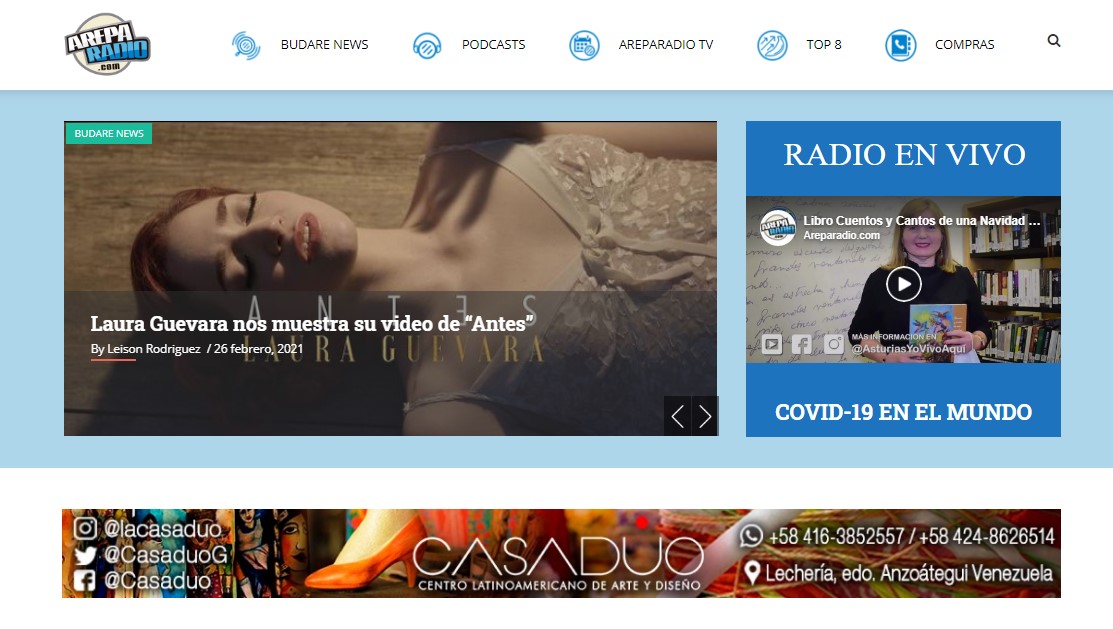Click the Areparadio channel avatar in video

[778, 227]
